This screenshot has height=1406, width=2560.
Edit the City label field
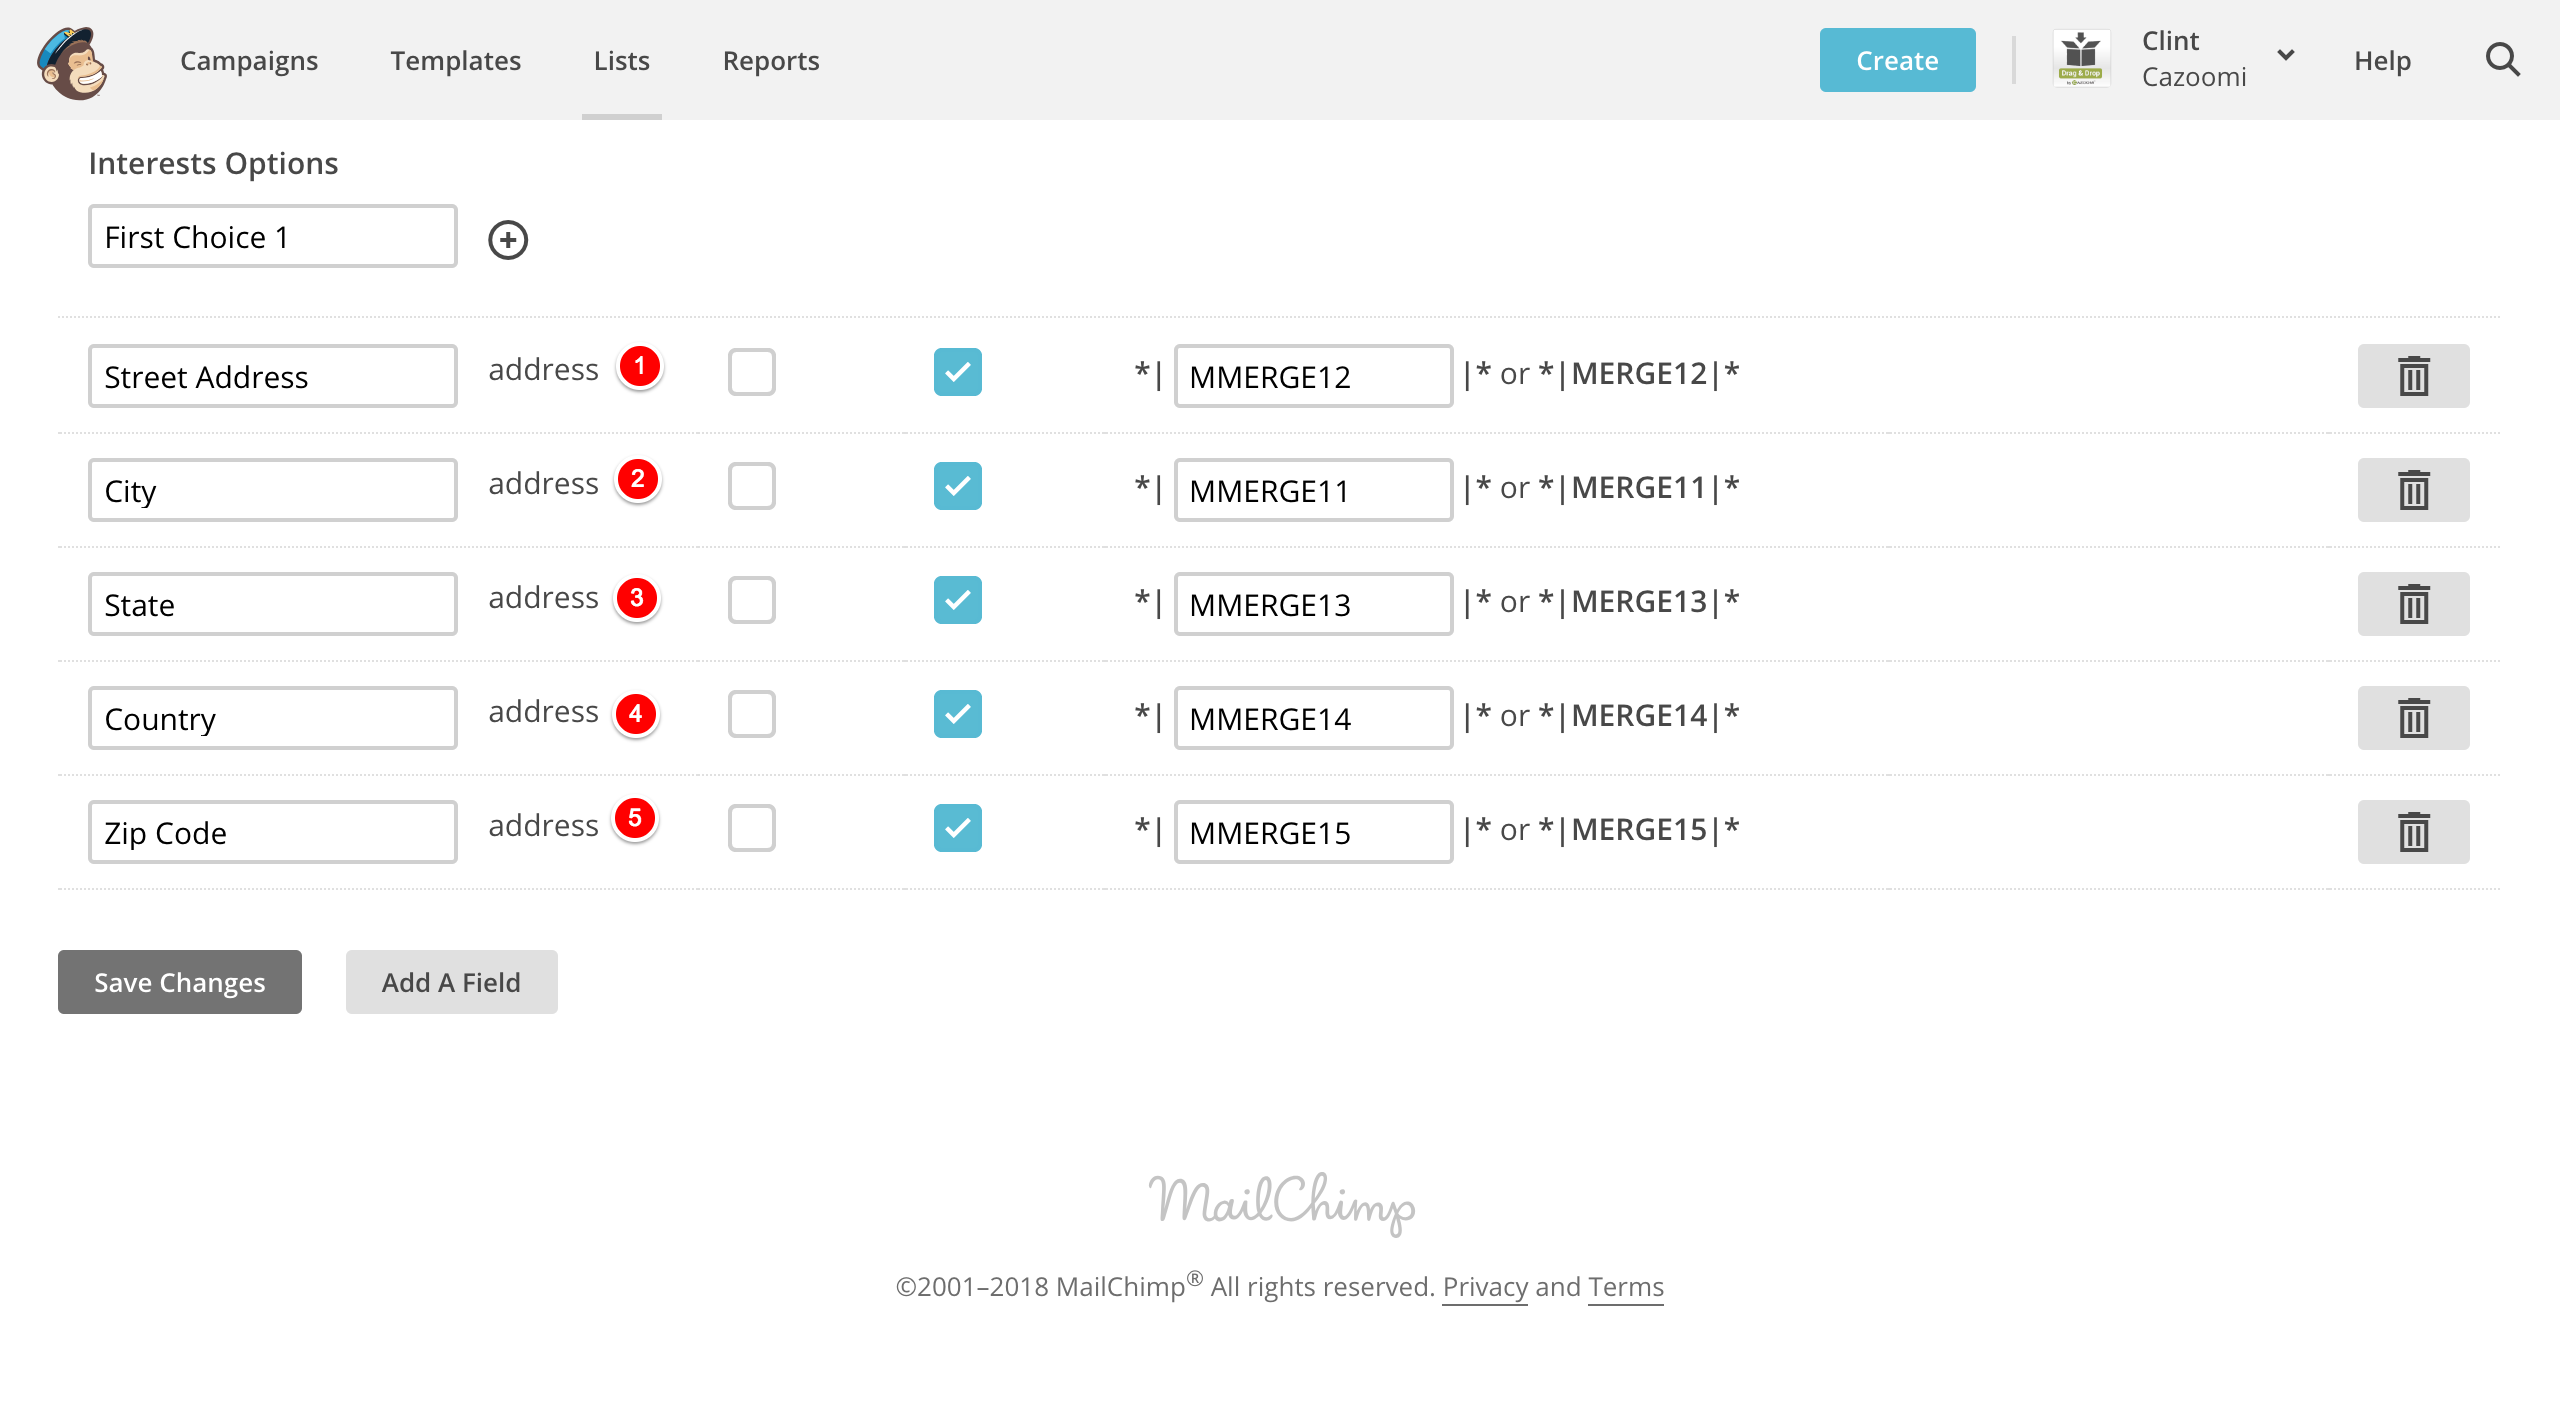[x=273, y=490]
